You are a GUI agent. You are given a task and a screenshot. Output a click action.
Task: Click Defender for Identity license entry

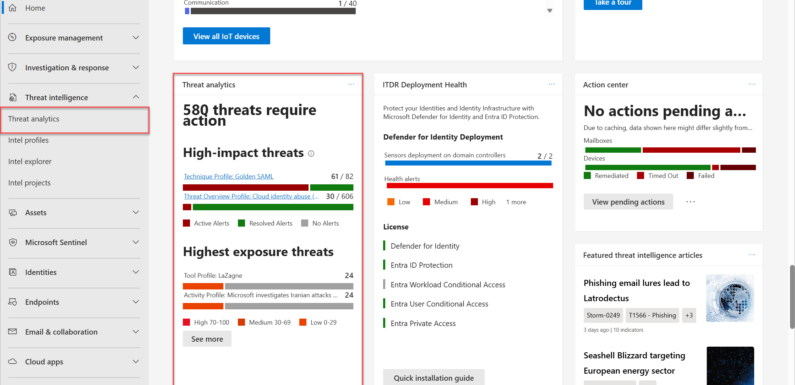[425, 246]
